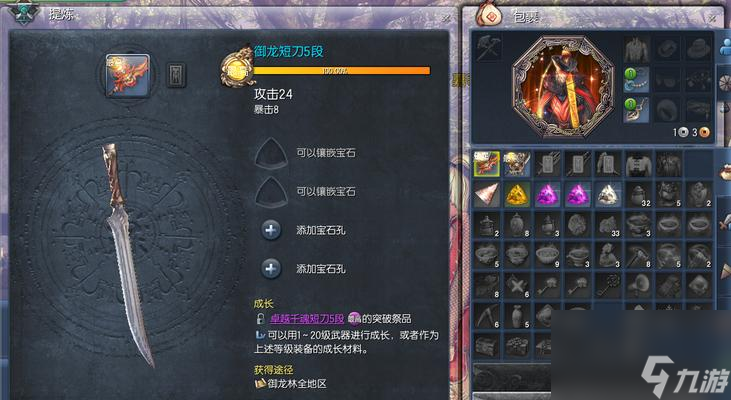Viewport: 731px width, 400px height.
Task: Click the empty material slot beside the dragon weapon icon
Action: (x=176, y=75)
